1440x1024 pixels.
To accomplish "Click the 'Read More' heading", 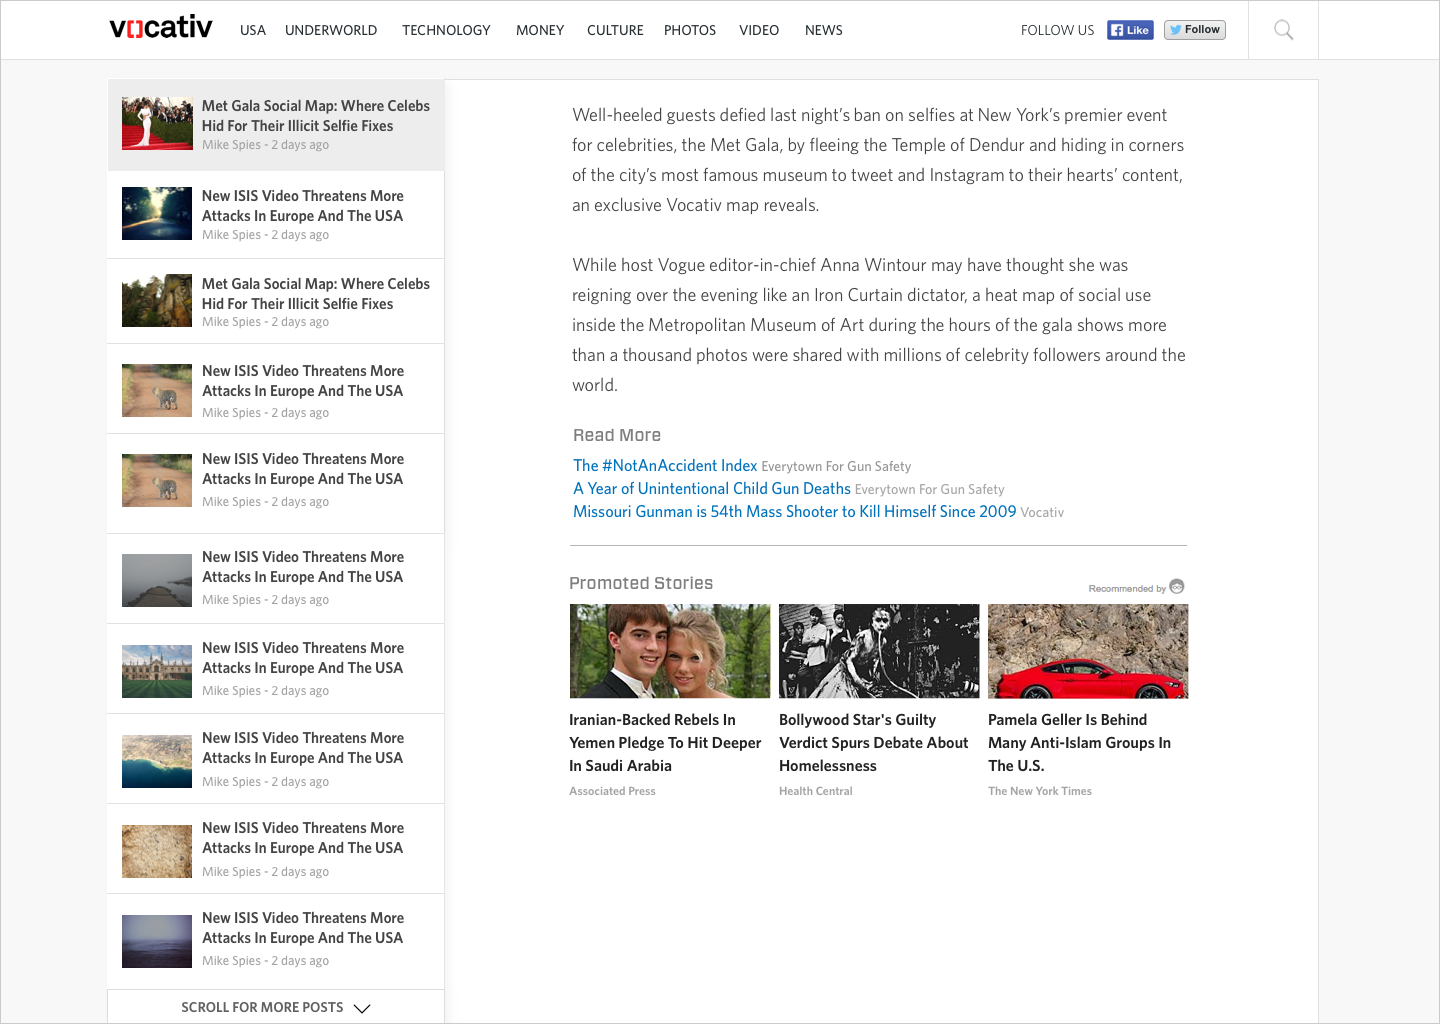I will (617, 435).
